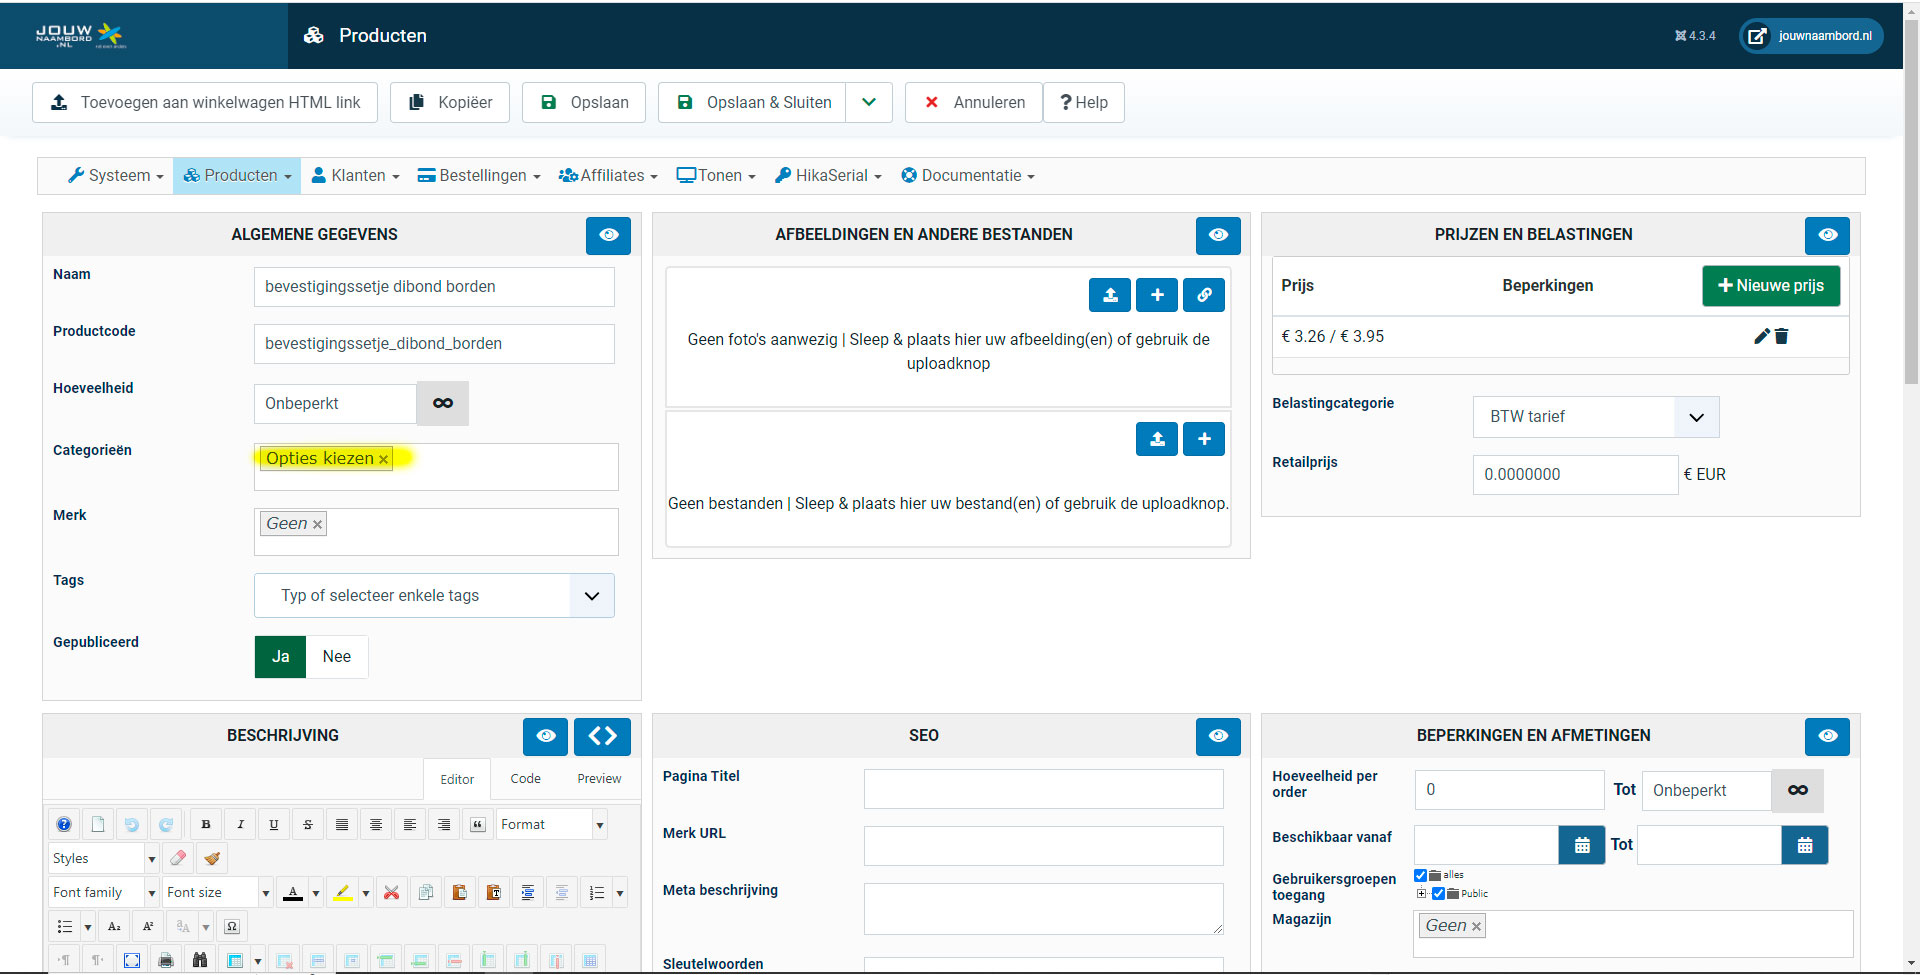Open fullscreen mode in the editor
Screen dimensions: 1920x975
tap(132, 960)
